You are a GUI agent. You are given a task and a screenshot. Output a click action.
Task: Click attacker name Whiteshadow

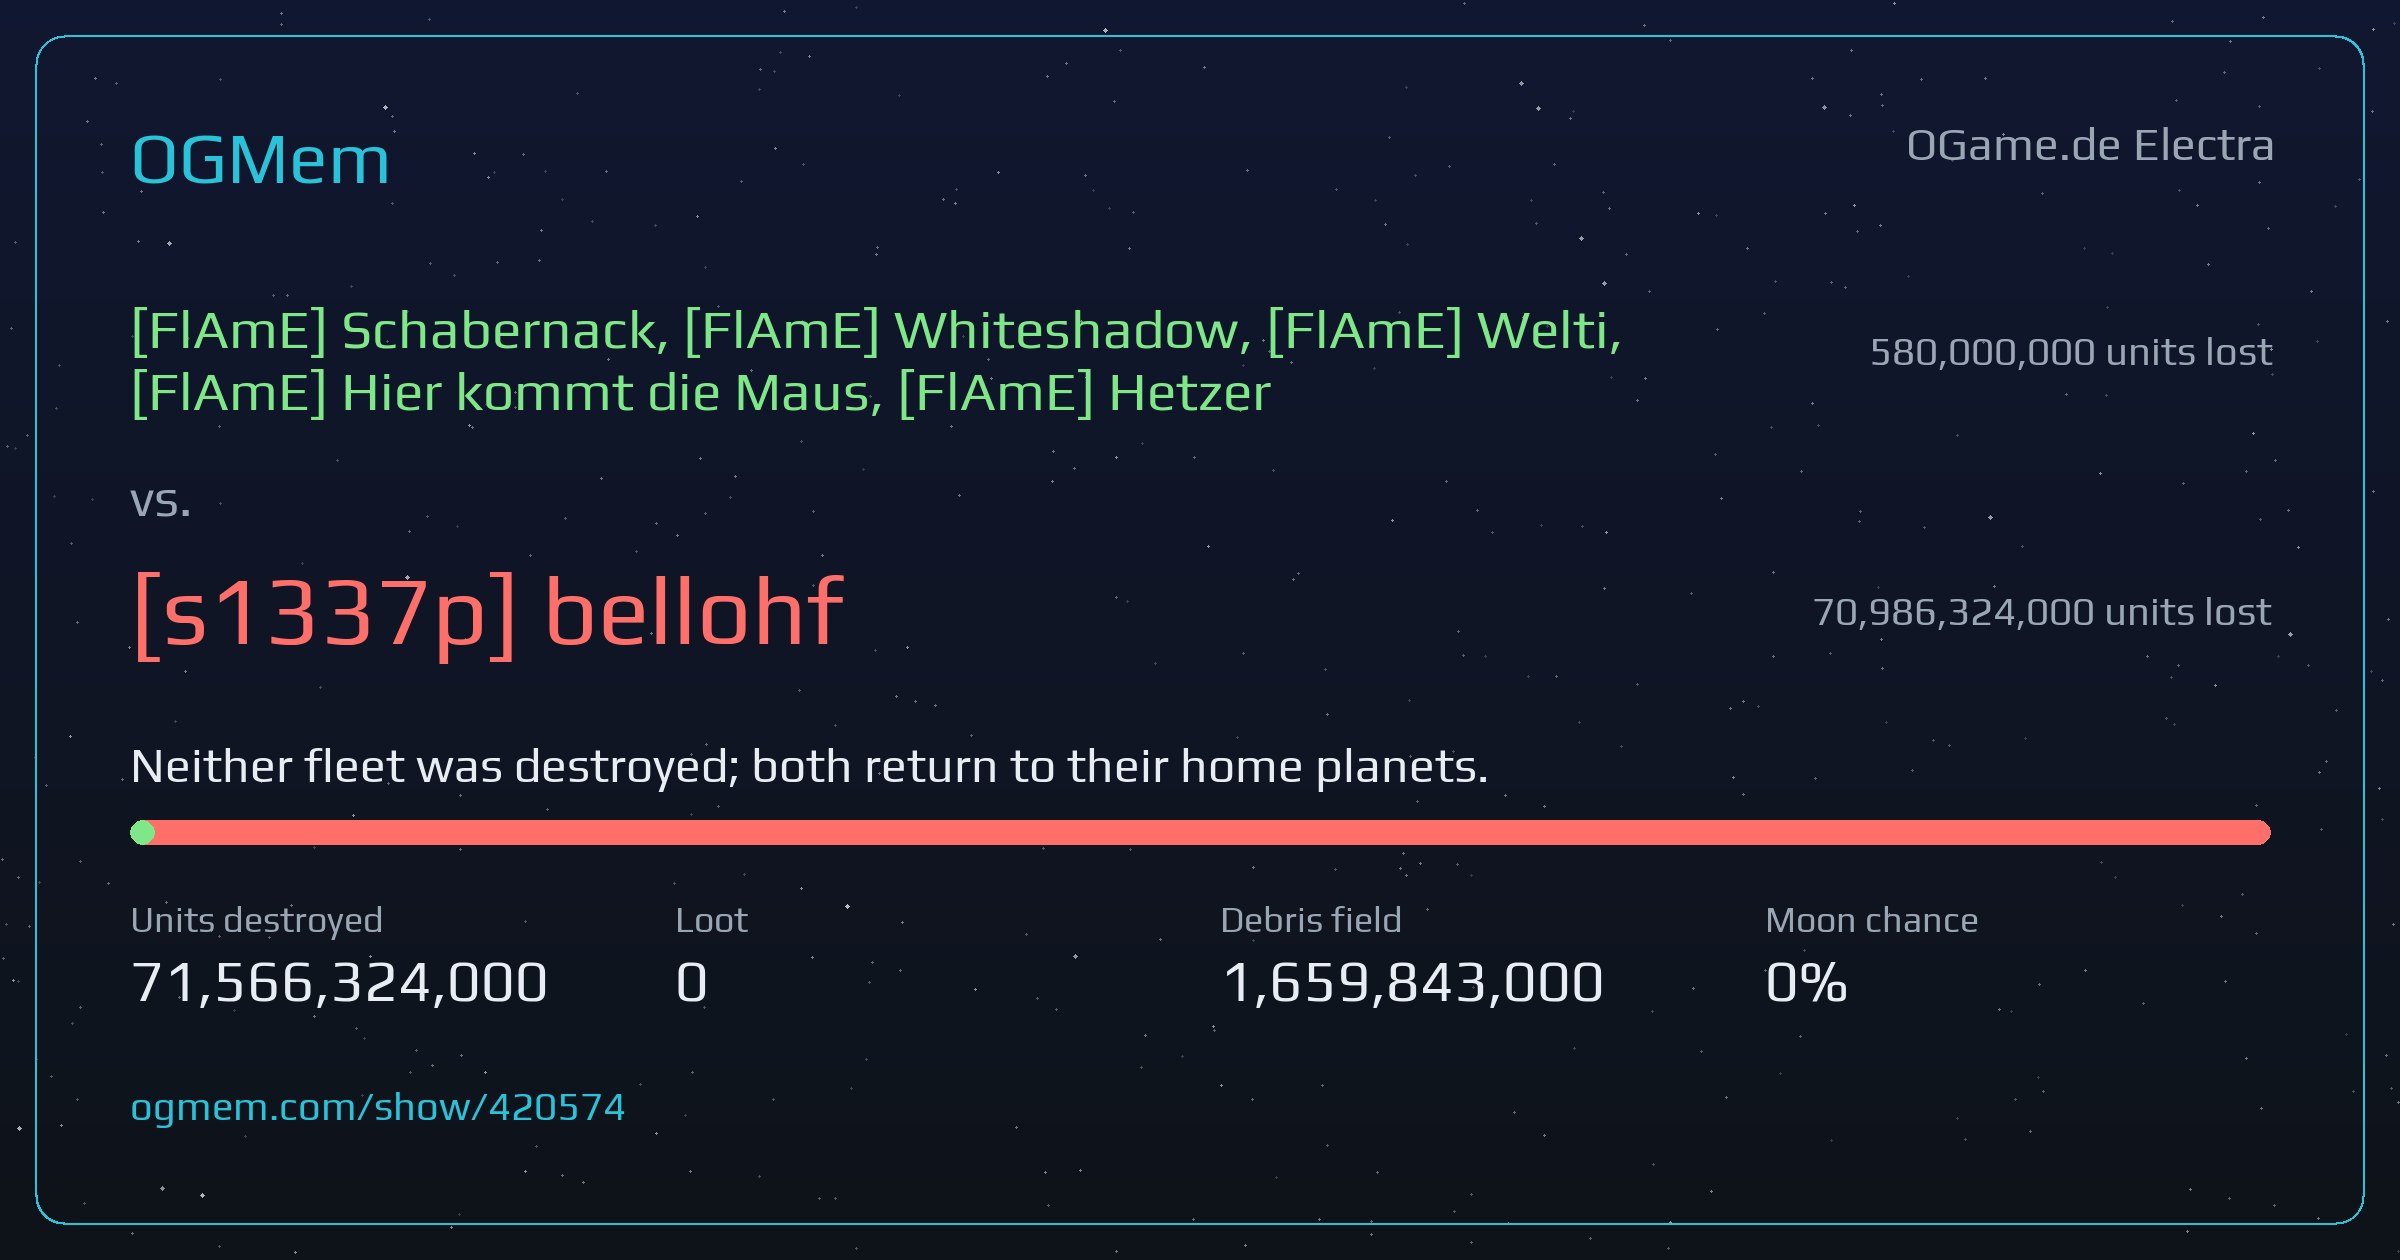point(968,331)
